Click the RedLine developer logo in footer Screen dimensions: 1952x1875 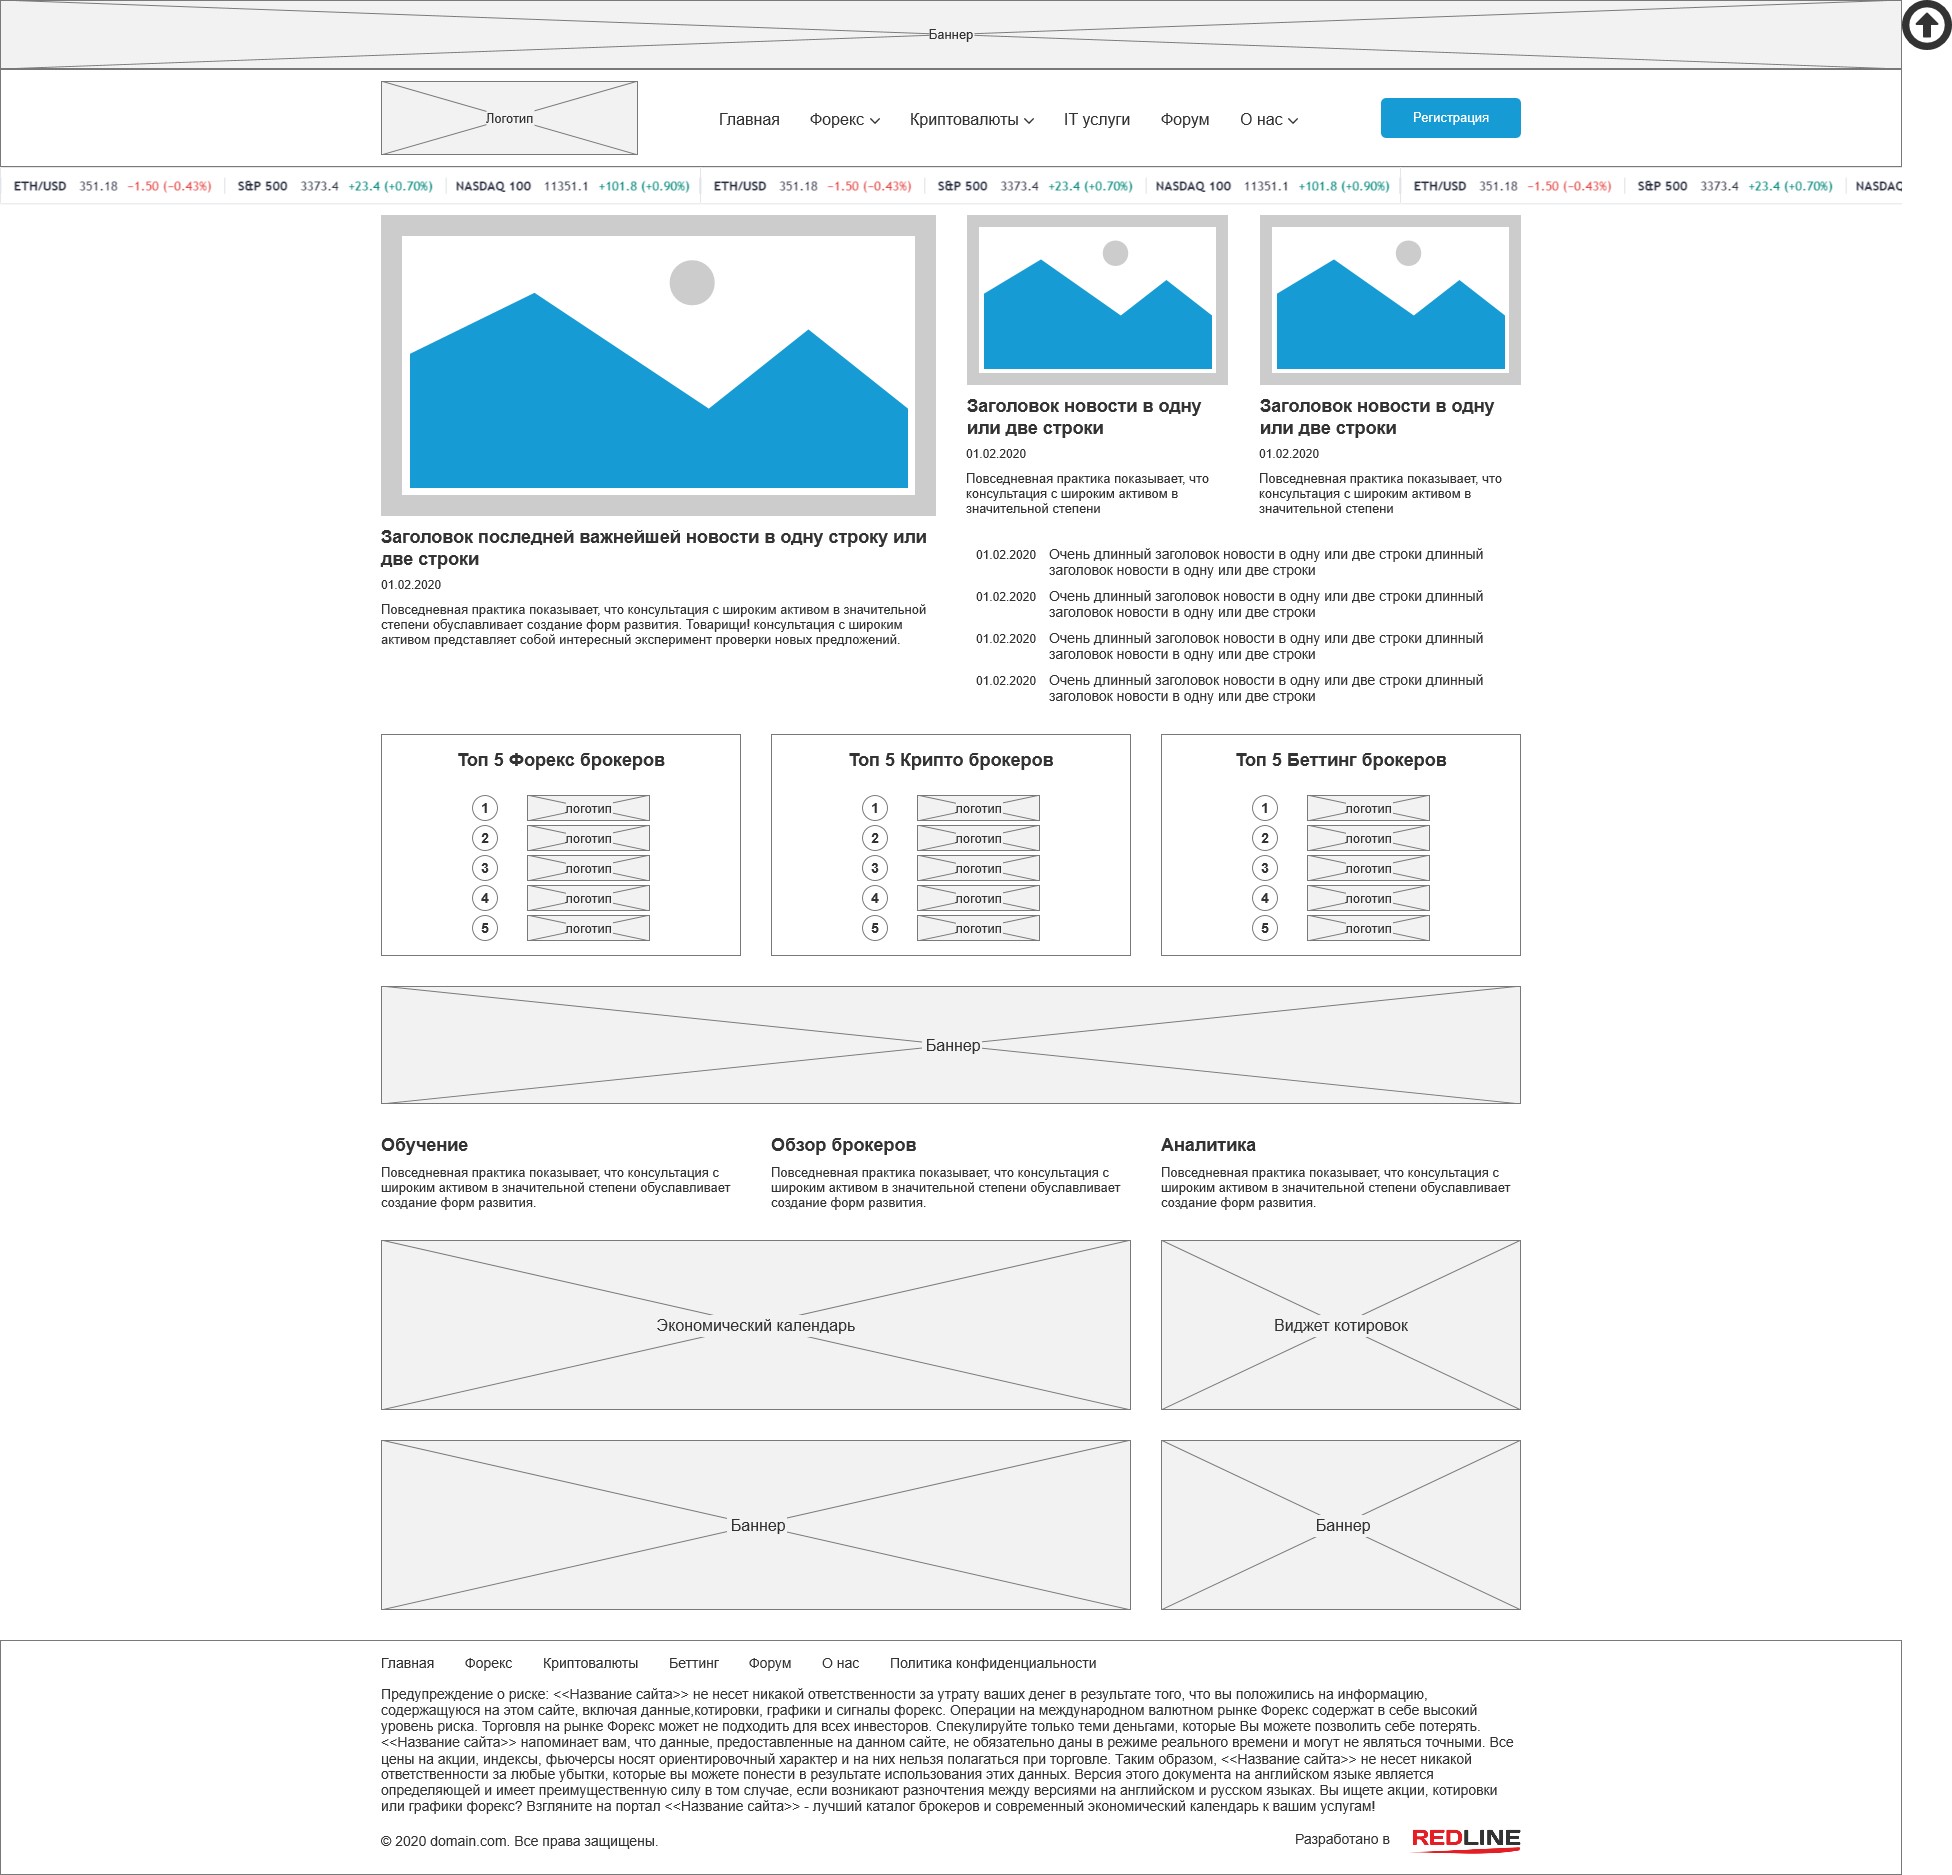(x=1466, y=1839)
